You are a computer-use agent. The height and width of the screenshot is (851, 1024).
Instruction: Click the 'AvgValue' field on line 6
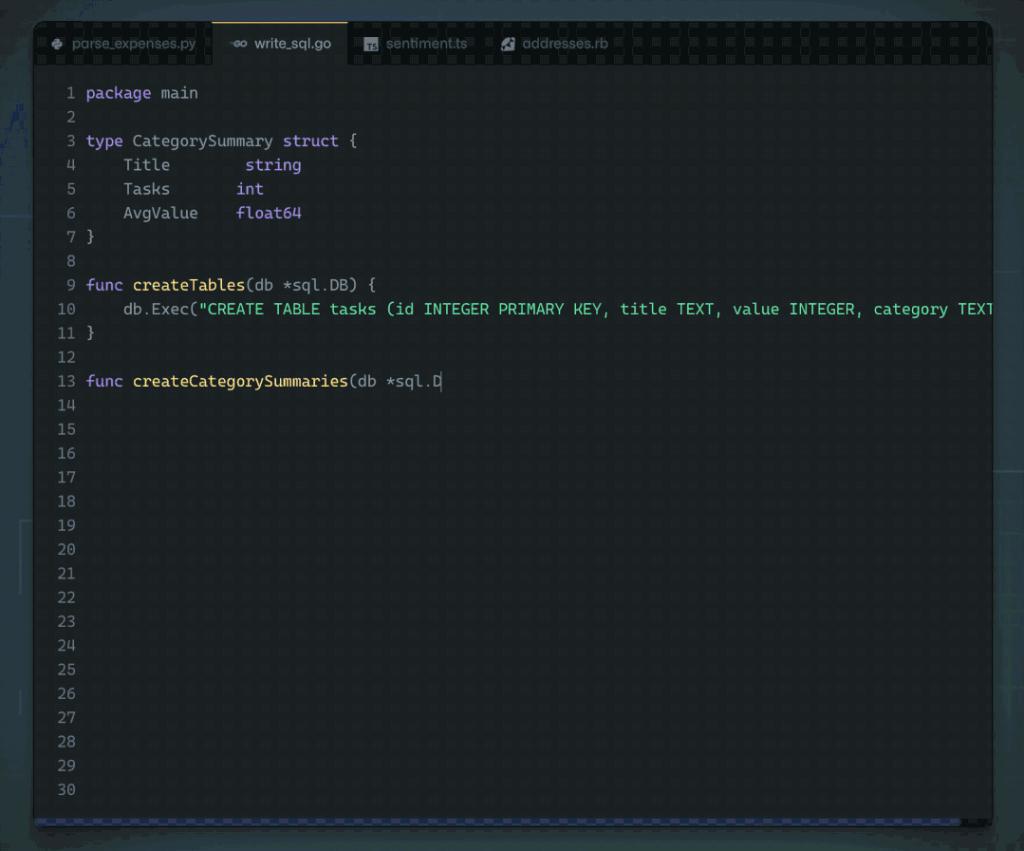(161, 213)
